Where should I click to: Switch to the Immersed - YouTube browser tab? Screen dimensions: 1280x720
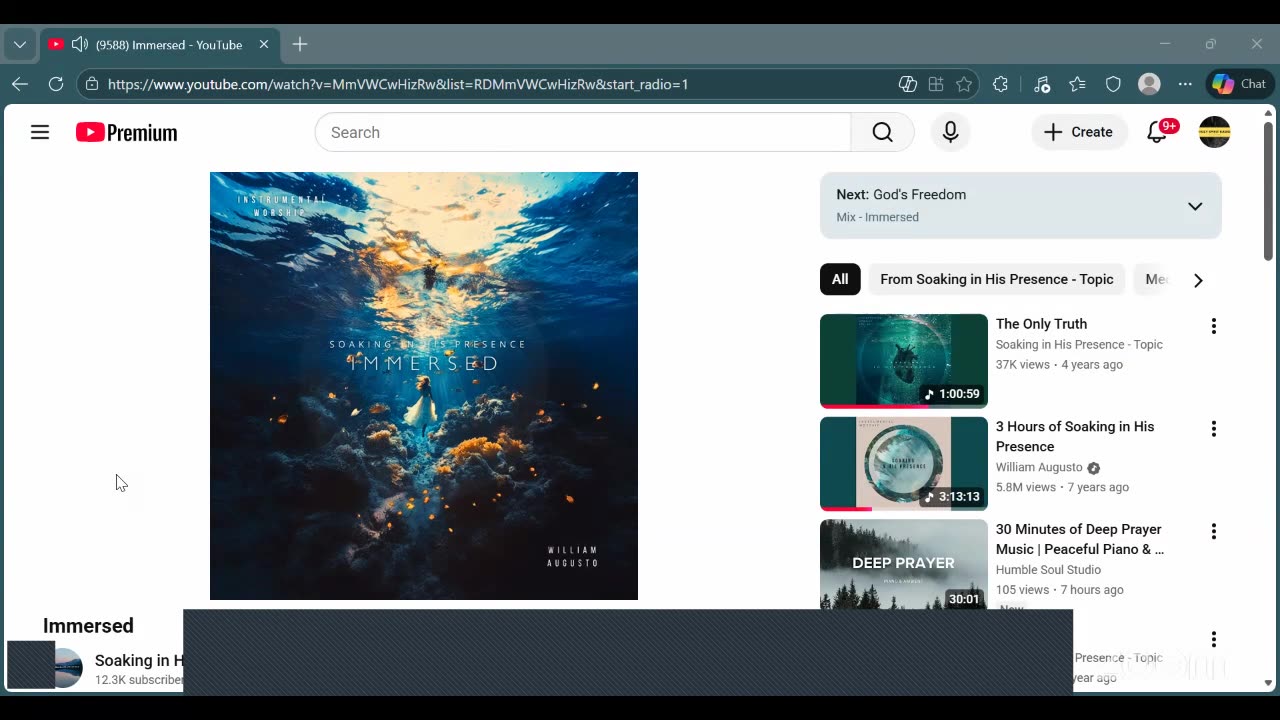(x=158, y=44)
